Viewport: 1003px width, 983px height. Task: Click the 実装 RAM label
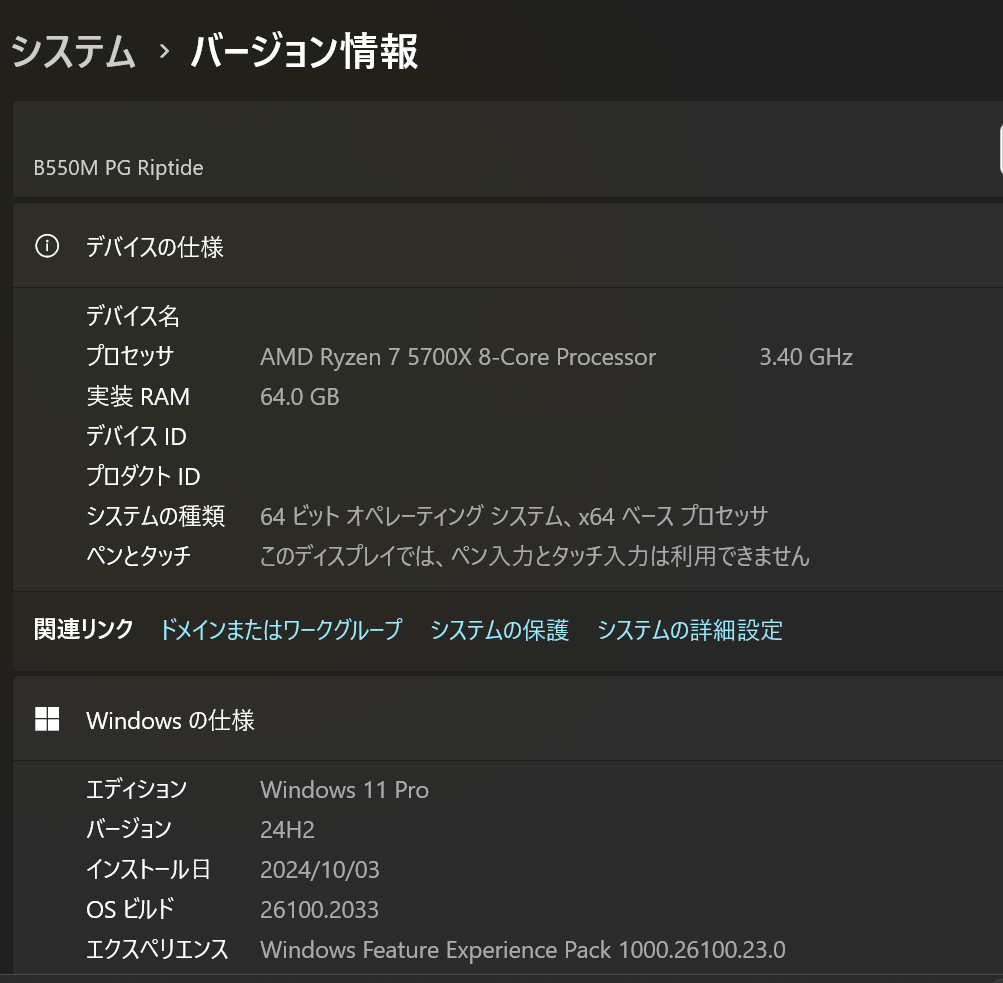point(138,397)
